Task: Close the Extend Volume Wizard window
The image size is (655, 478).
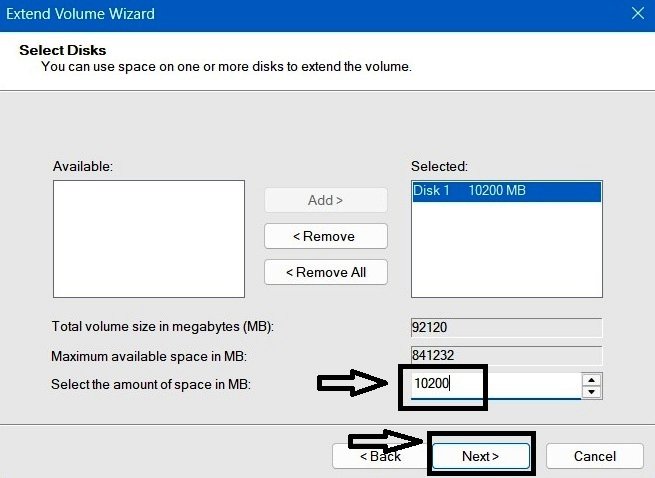Action: (x=637, y=13)
